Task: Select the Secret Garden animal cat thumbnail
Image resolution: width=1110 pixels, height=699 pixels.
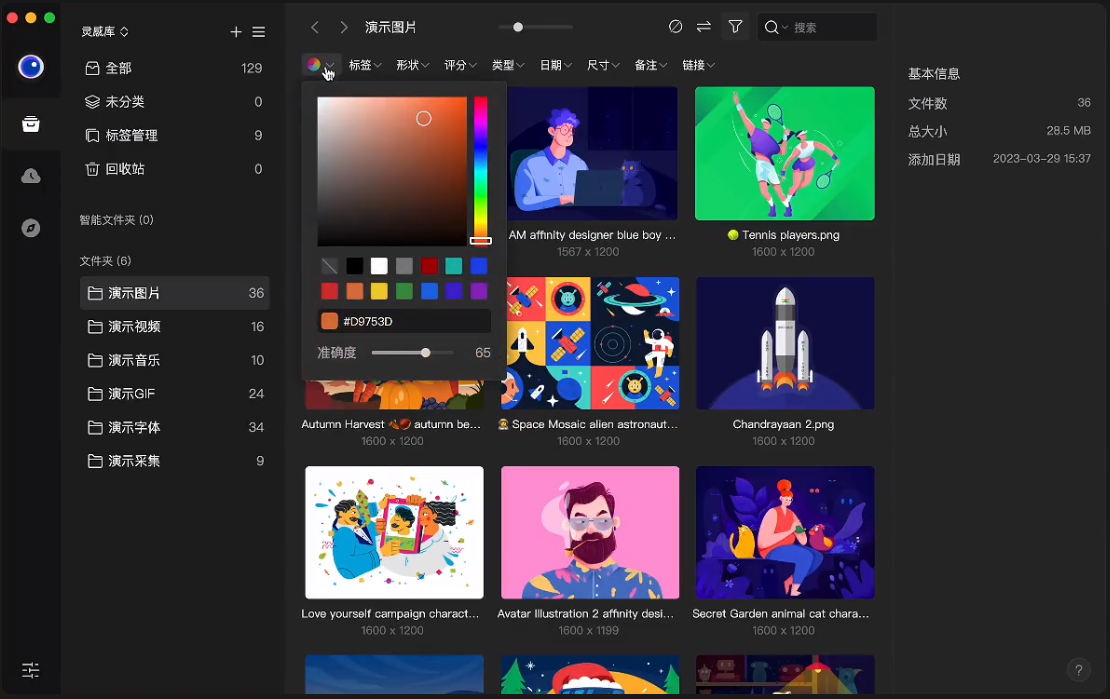Action: pyautogui.click(x=784, y=533)
